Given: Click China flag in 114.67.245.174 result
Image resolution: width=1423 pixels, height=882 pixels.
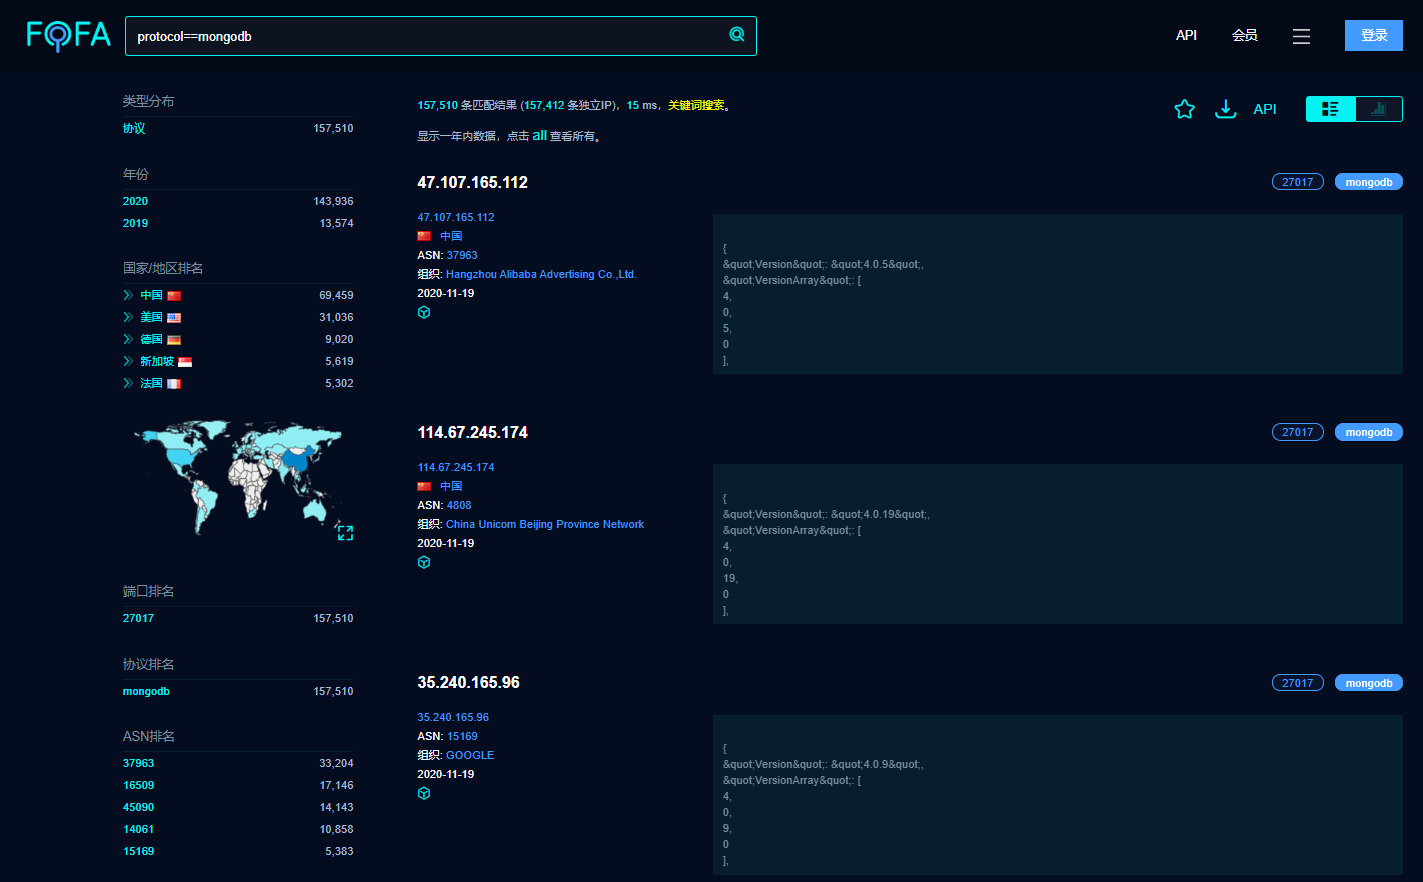Looking at the screenshot, I should [424, 486].
